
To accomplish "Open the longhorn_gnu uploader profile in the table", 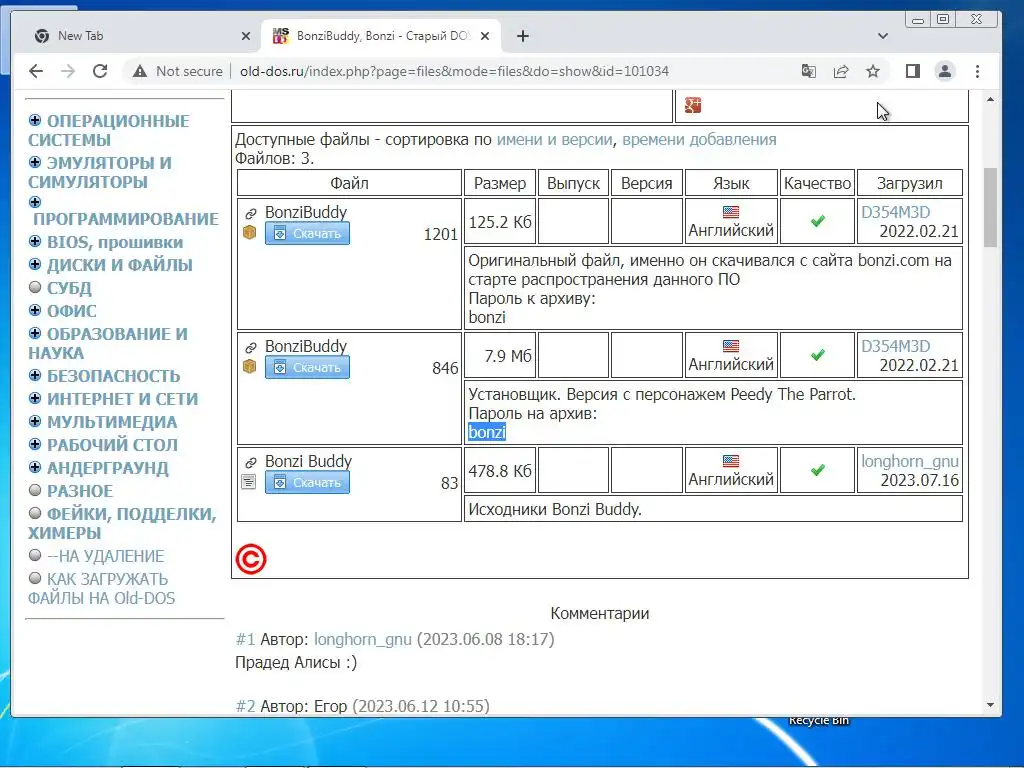I will (x=910, y=461).
